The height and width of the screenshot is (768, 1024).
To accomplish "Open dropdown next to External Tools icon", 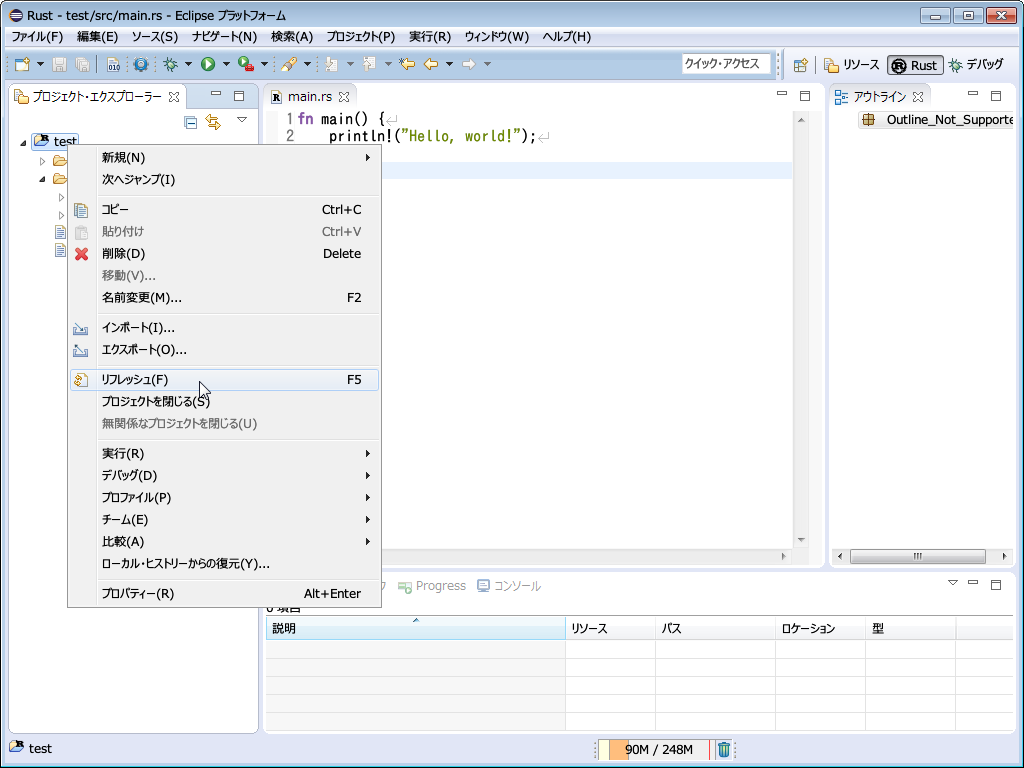I will 264,64.
